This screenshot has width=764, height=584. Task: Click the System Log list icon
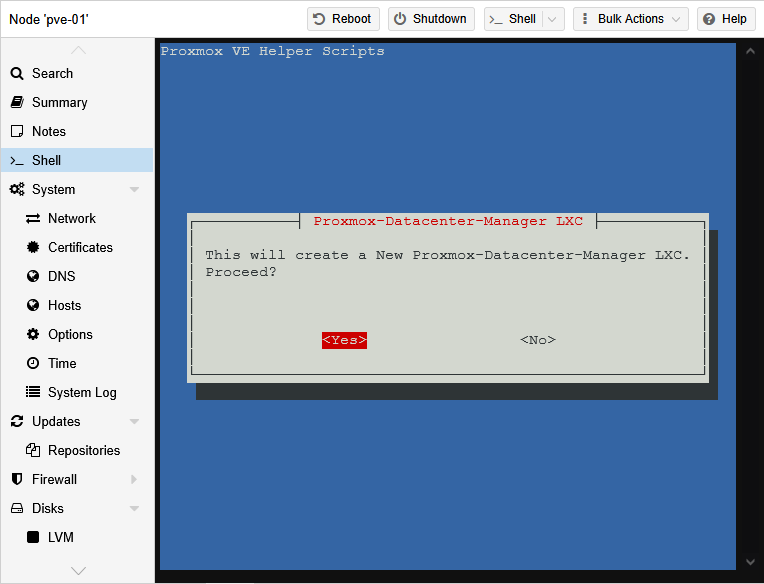[33, 392]
